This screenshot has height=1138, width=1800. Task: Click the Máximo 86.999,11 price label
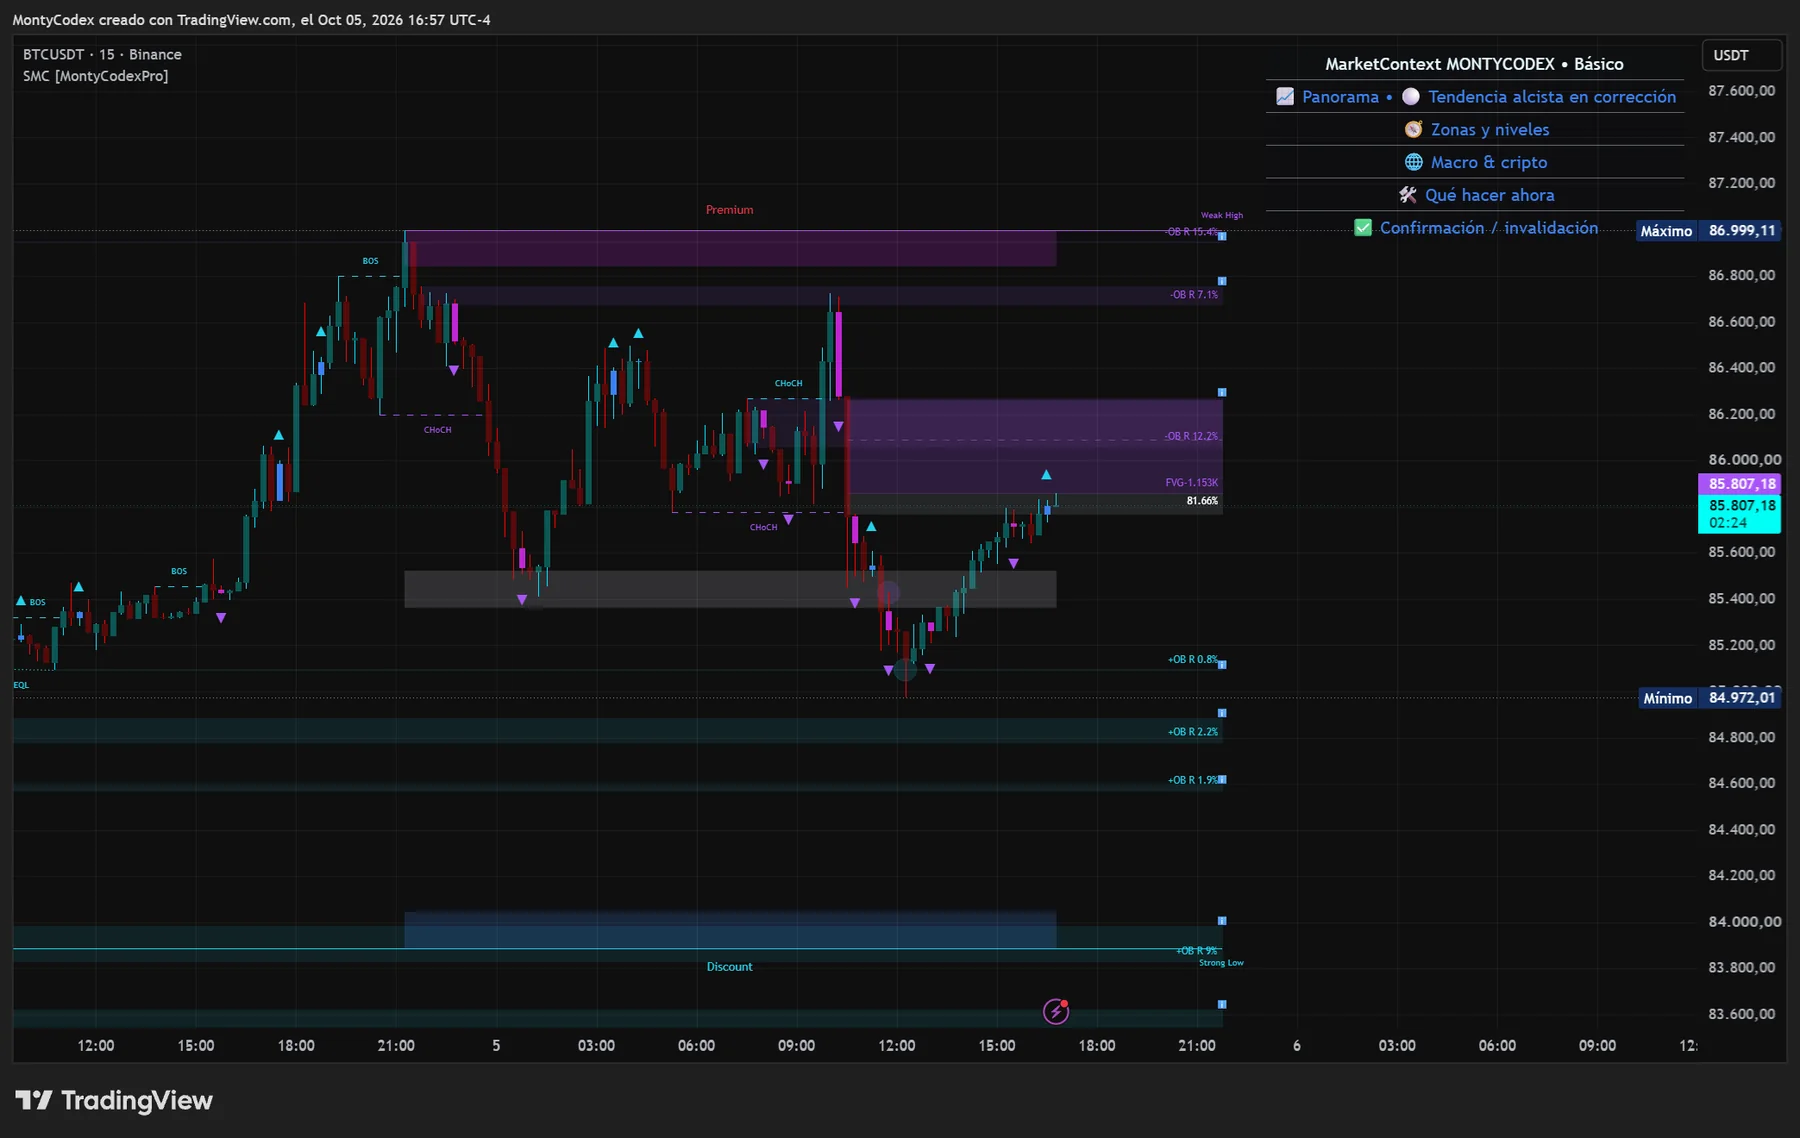(x=1708, y=231)
